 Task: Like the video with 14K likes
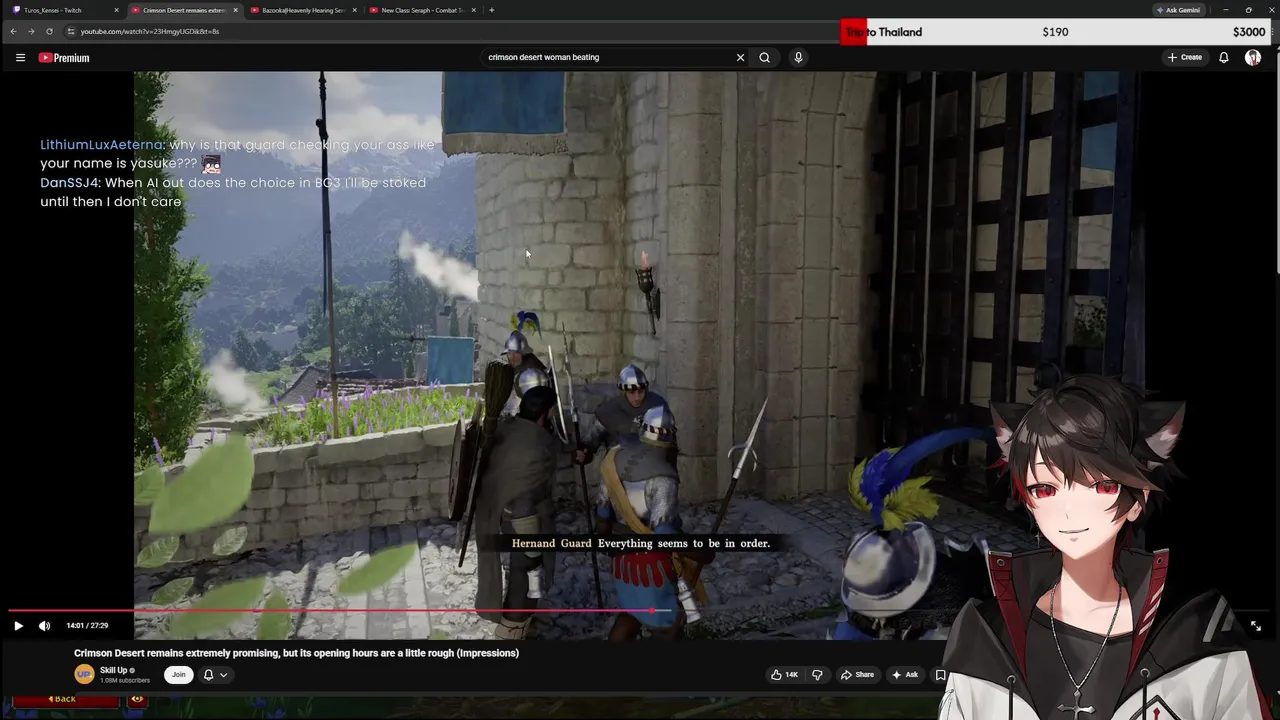click(x=785, y=675)
